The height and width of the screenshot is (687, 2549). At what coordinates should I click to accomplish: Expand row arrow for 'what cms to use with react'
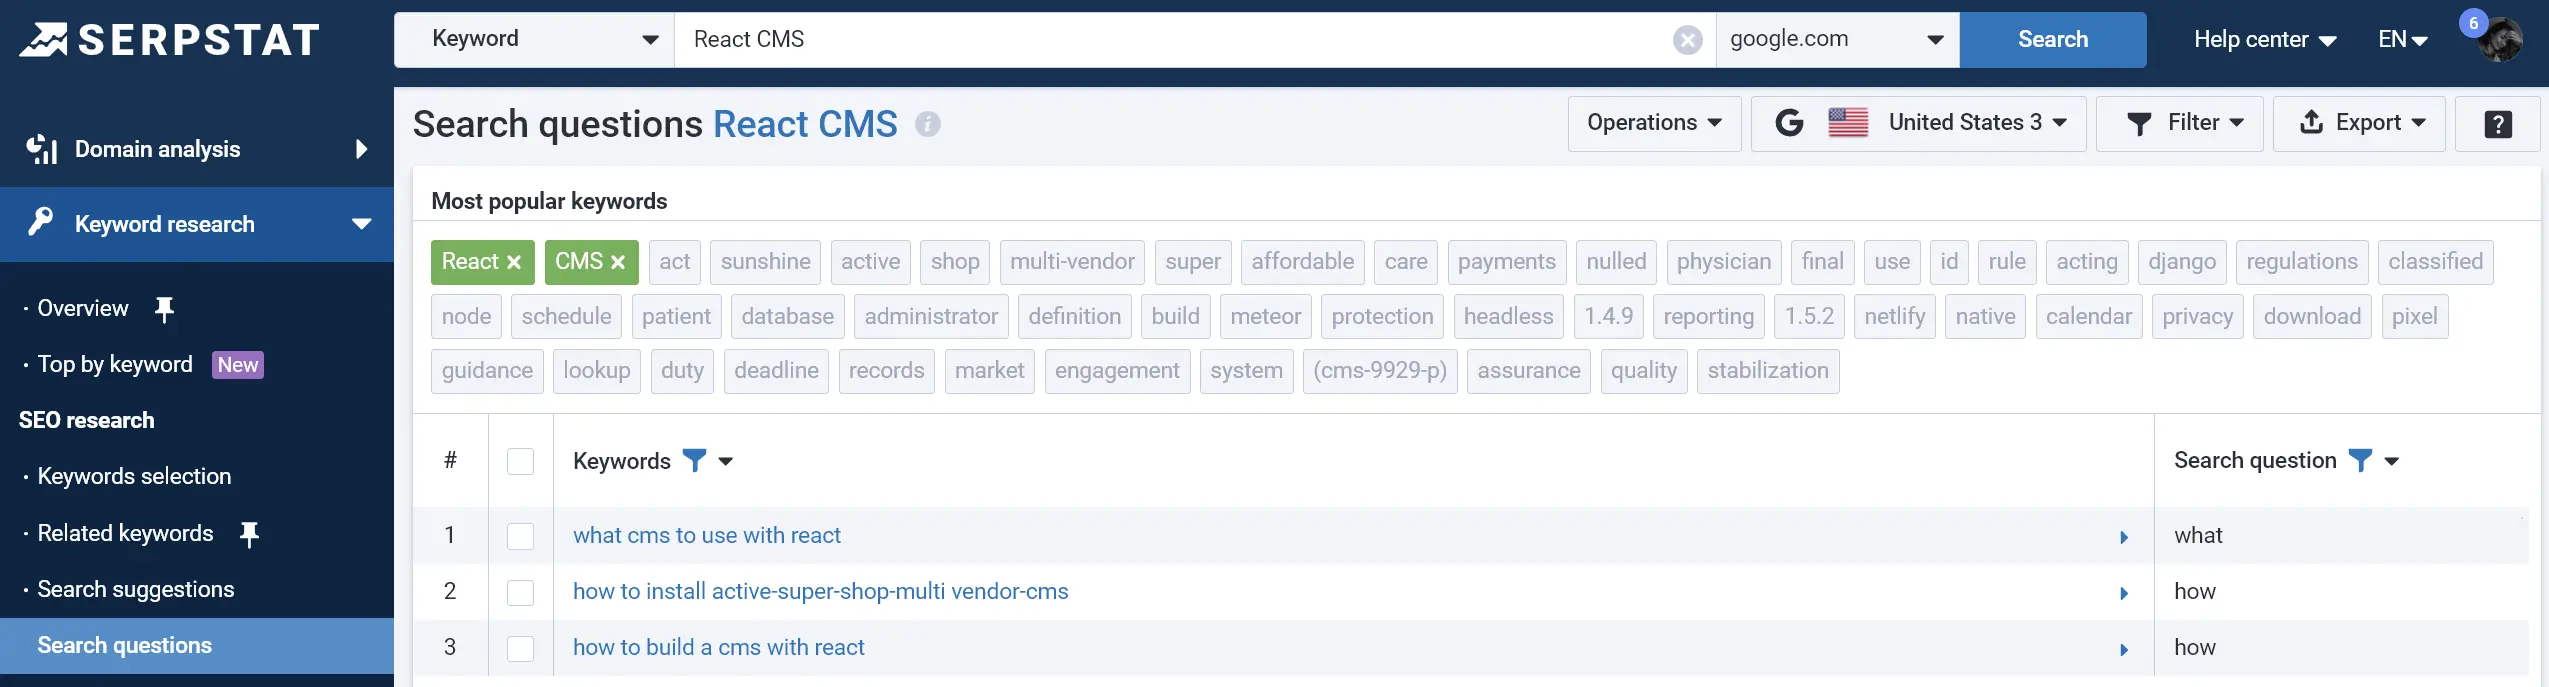click(2124, 537)
